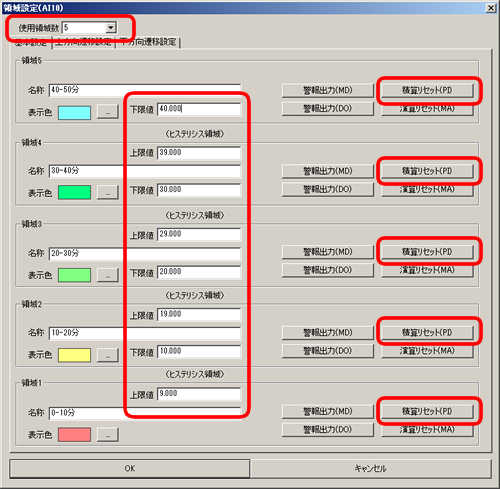500x489 pixels.
Task: Click the キャンセル button
Action: 371,469
